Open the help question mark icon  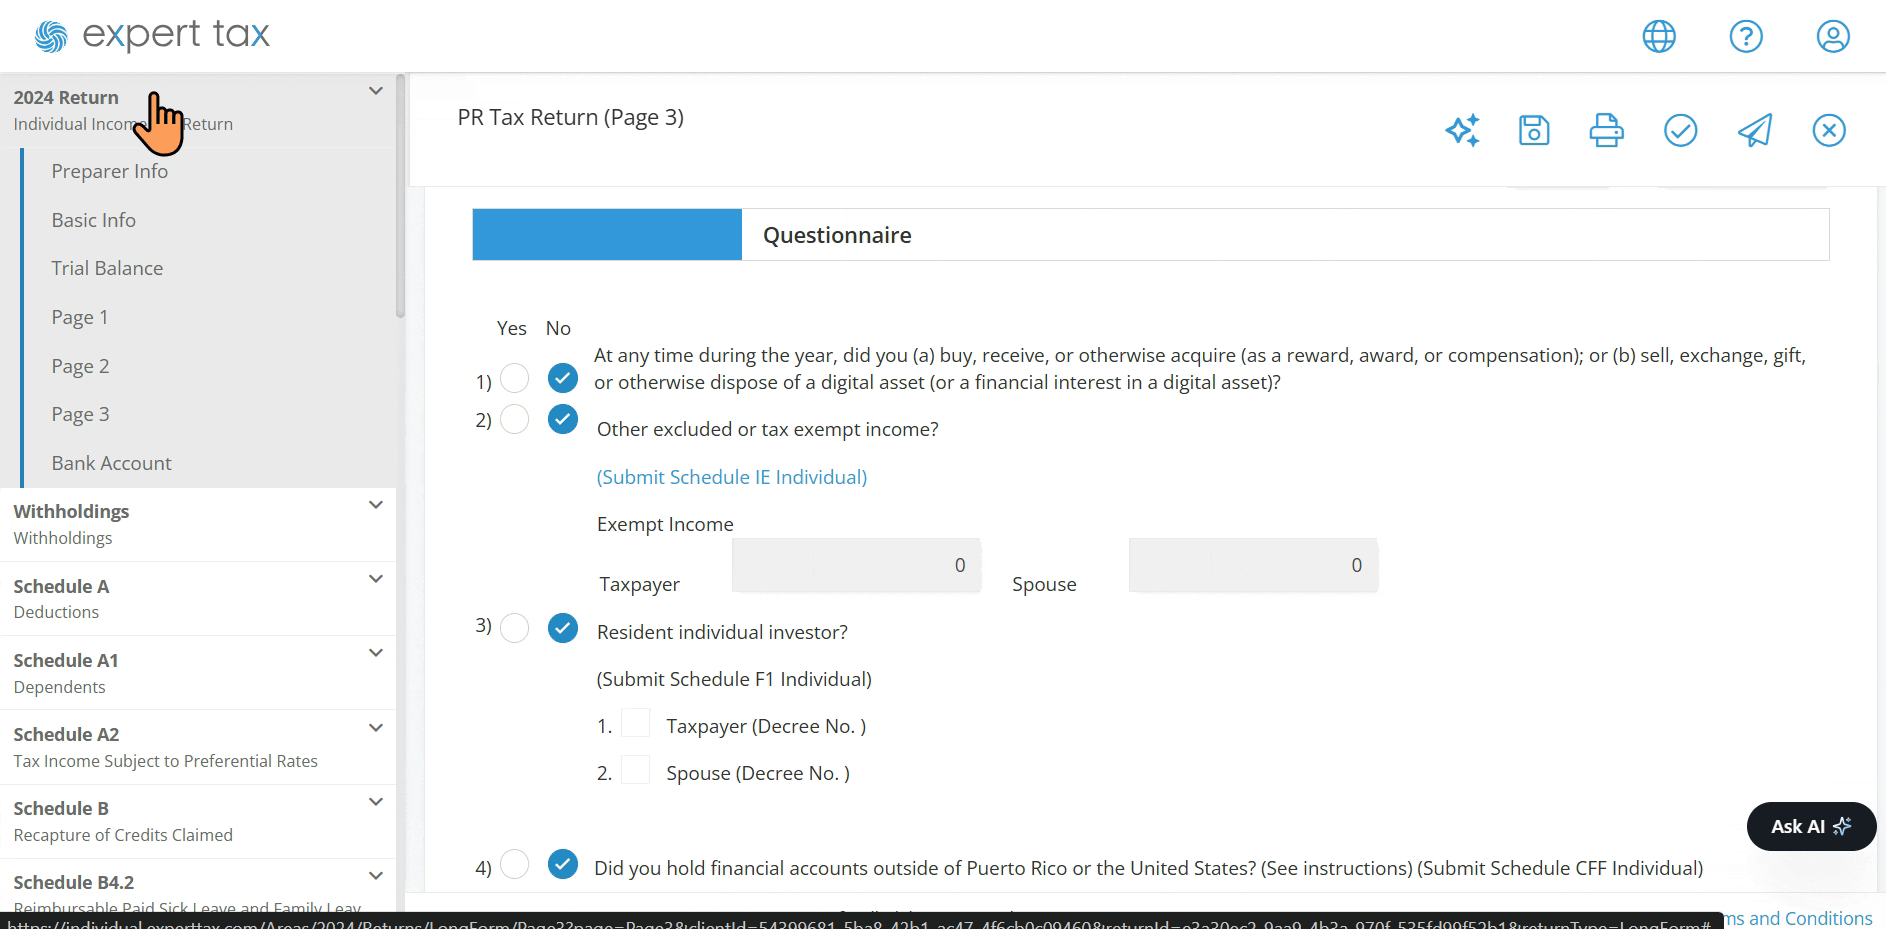pyautogui.click(x=1746, y=37)
